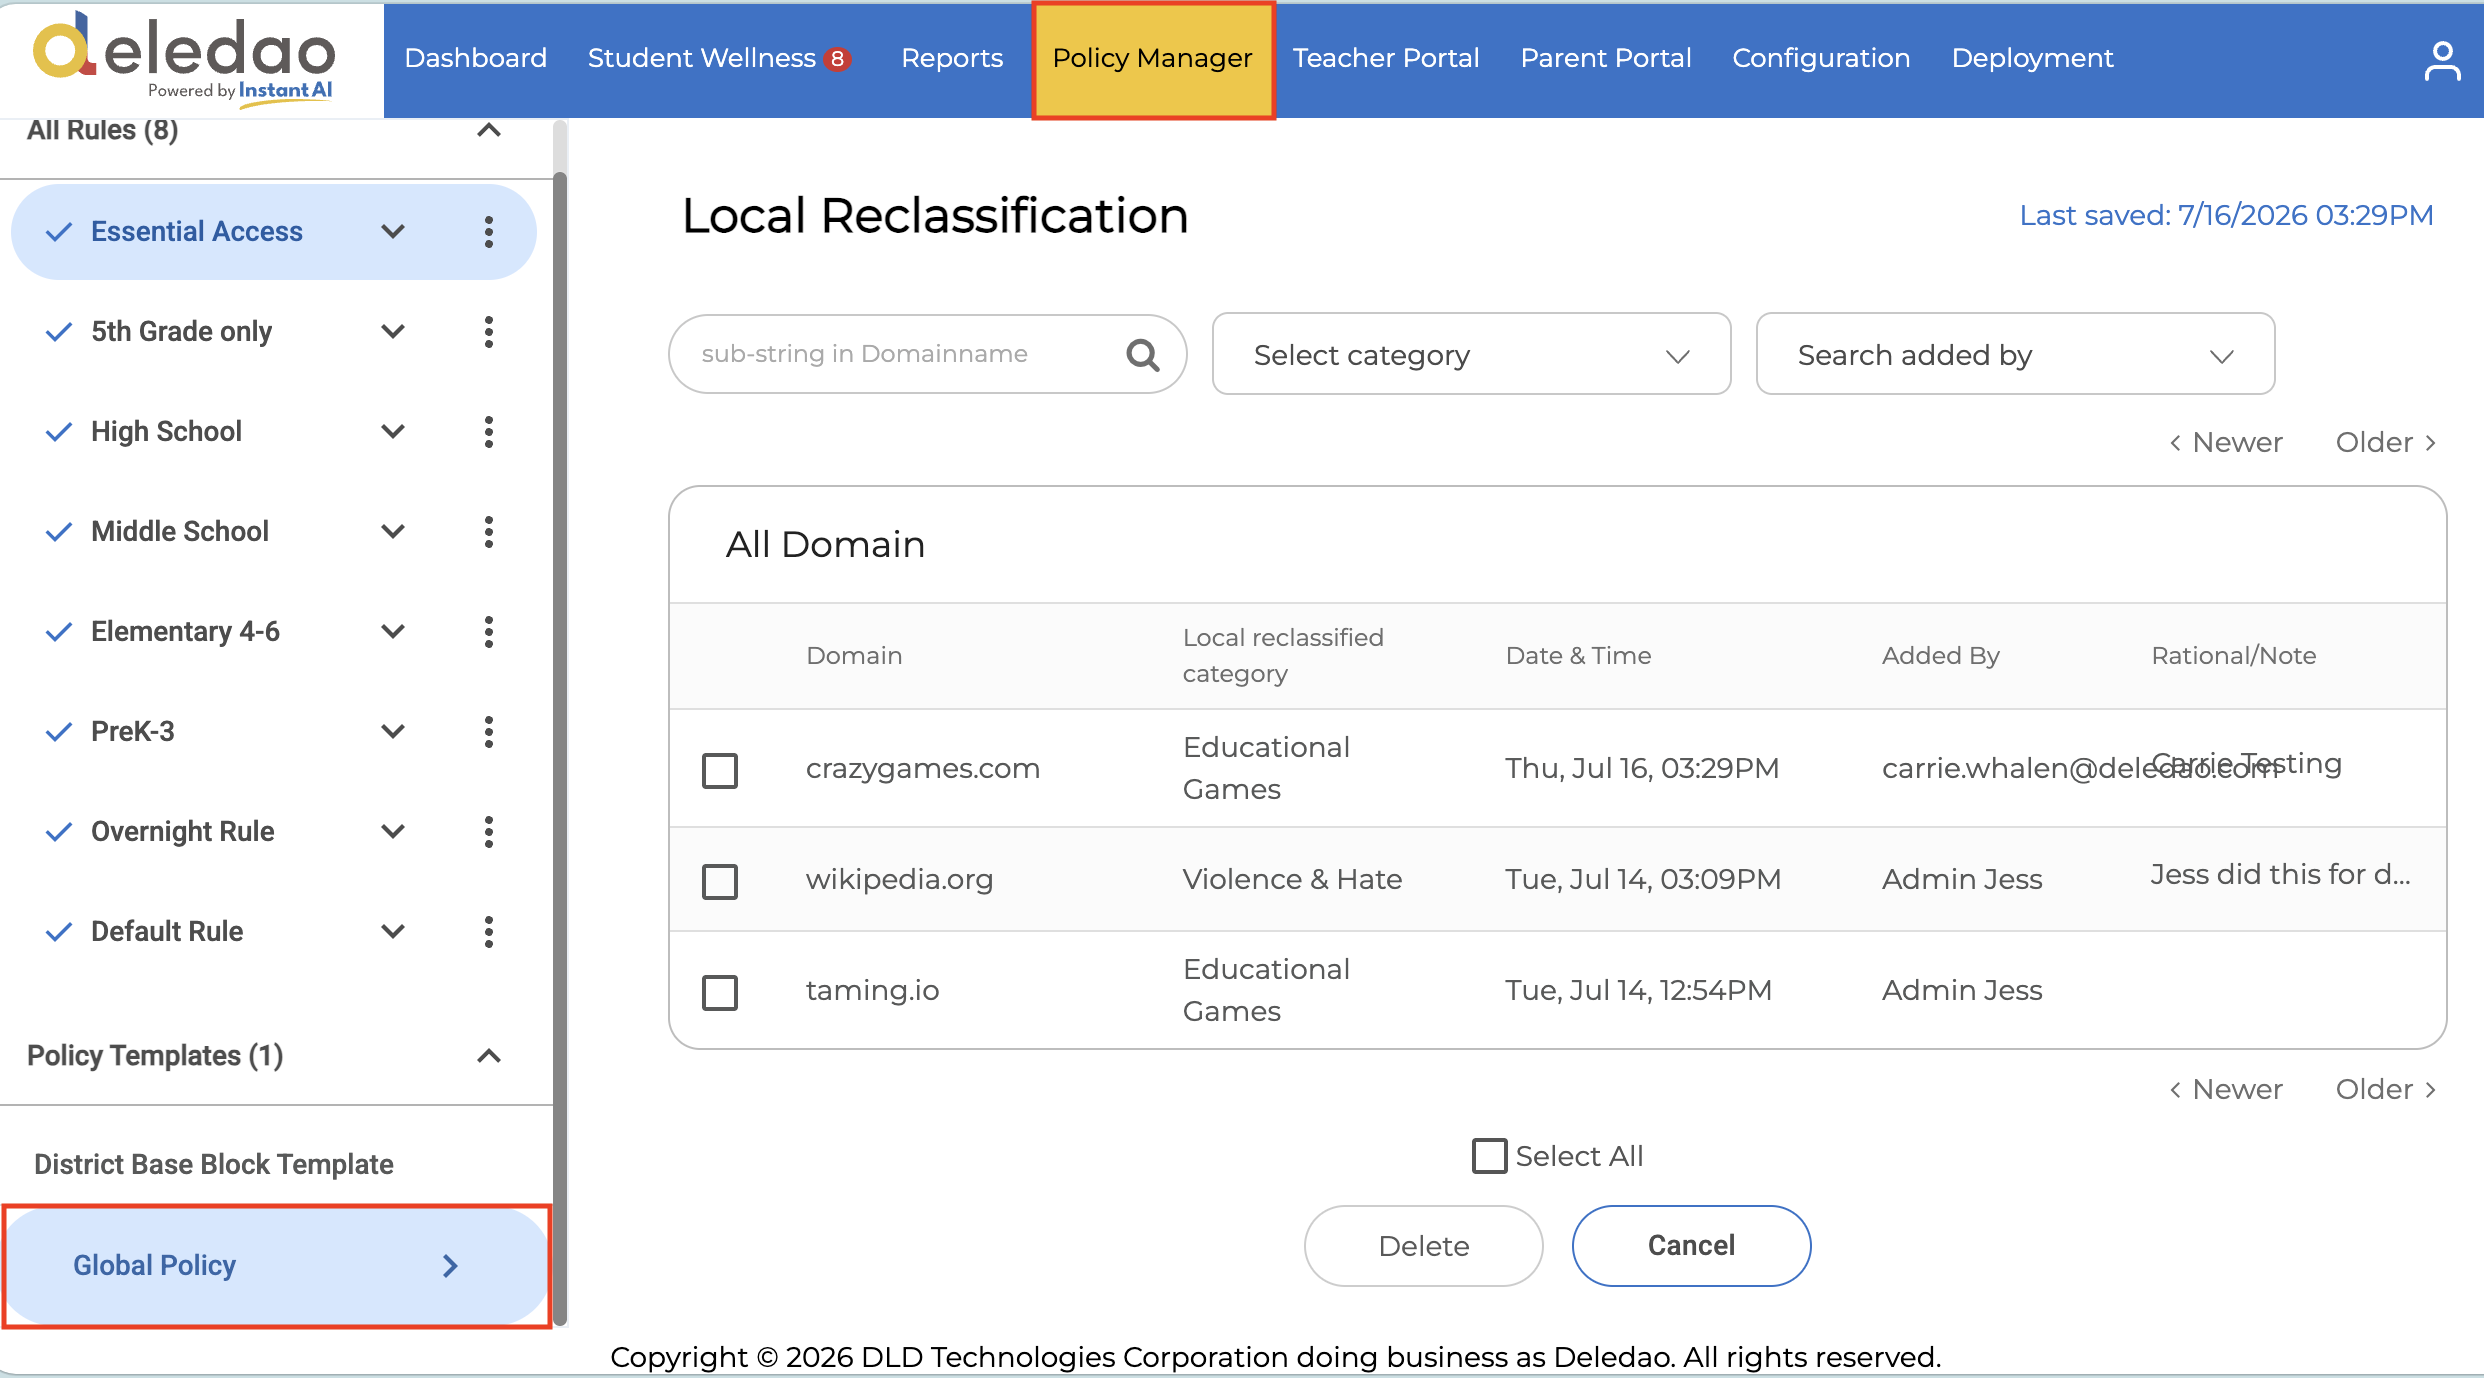The width and height of the screenshot is (2484, 1378).
Task: Open the Elementary 4-6 three-dot menu
Action: [x=488, y=632]
